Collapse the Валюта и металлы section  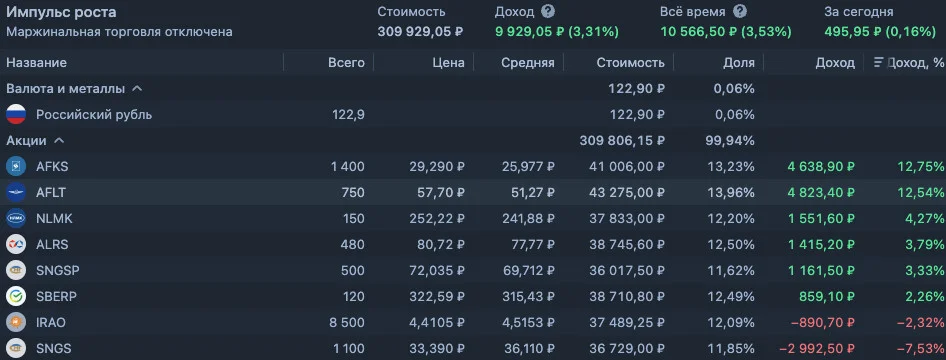[137, 89]
